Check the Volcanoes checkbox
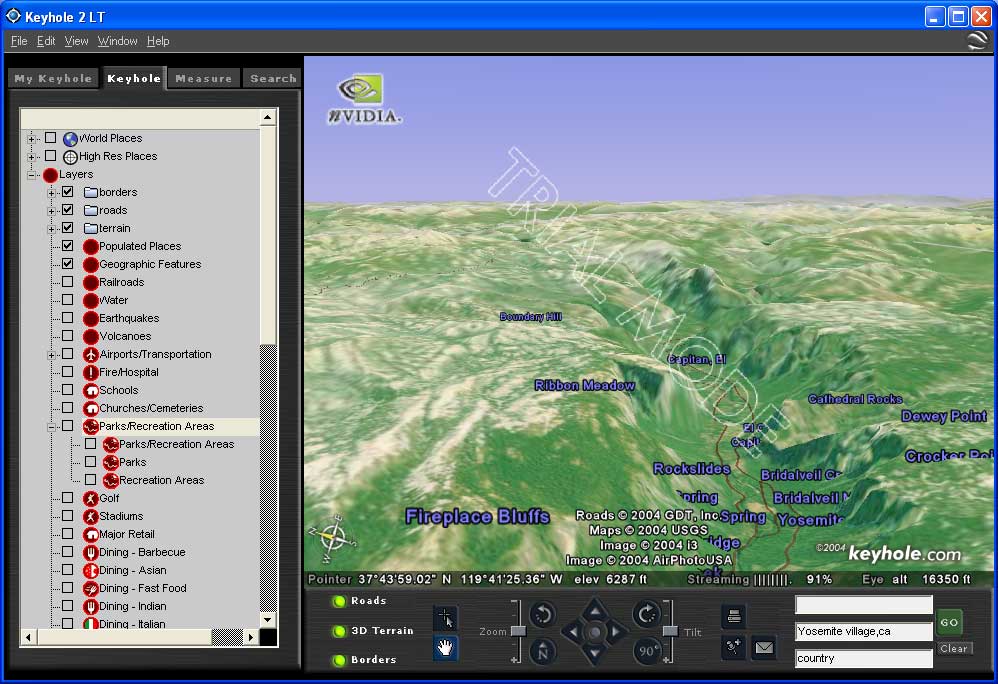Image resolution: width=998 pixels, height=684 pixels. tap(67, 335)
